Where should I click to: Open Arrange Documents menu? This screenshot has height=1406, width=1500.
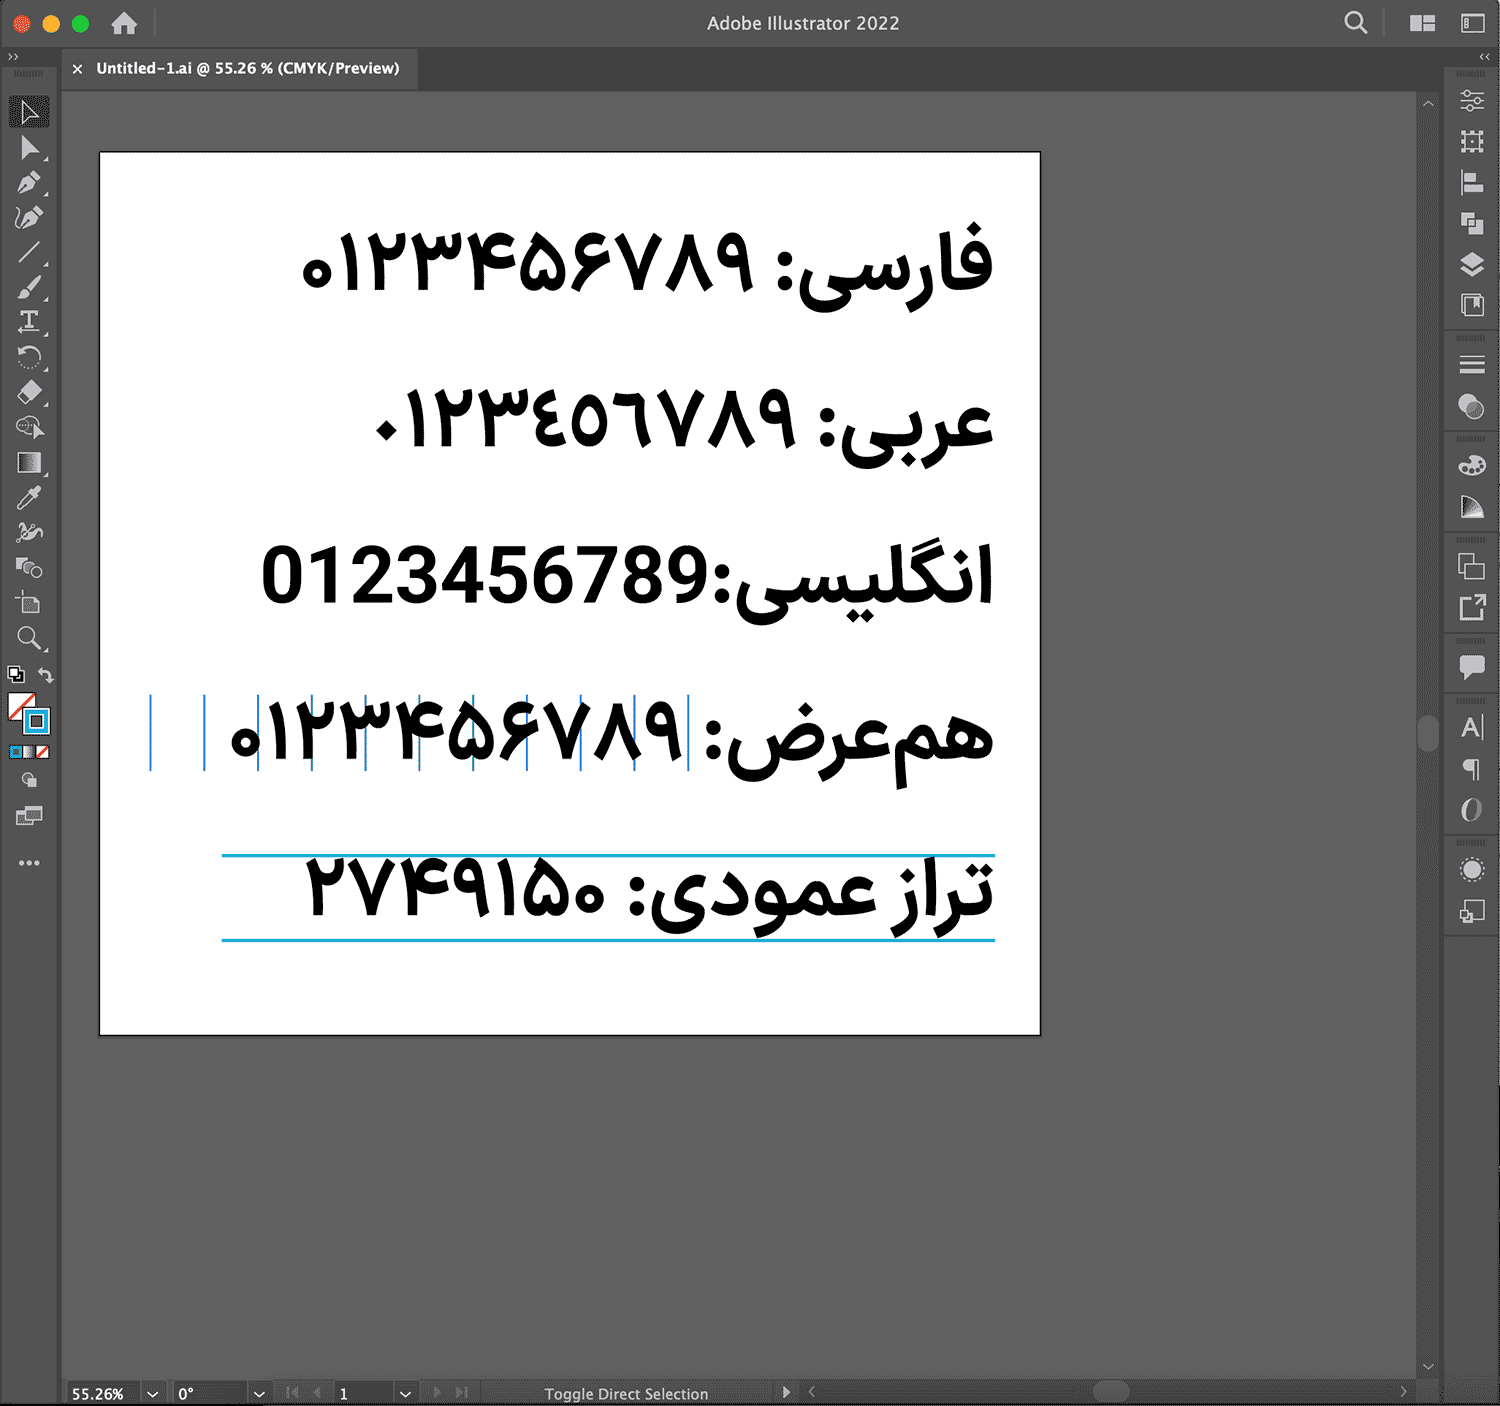pyautogui.click(x=1422, y=23)
